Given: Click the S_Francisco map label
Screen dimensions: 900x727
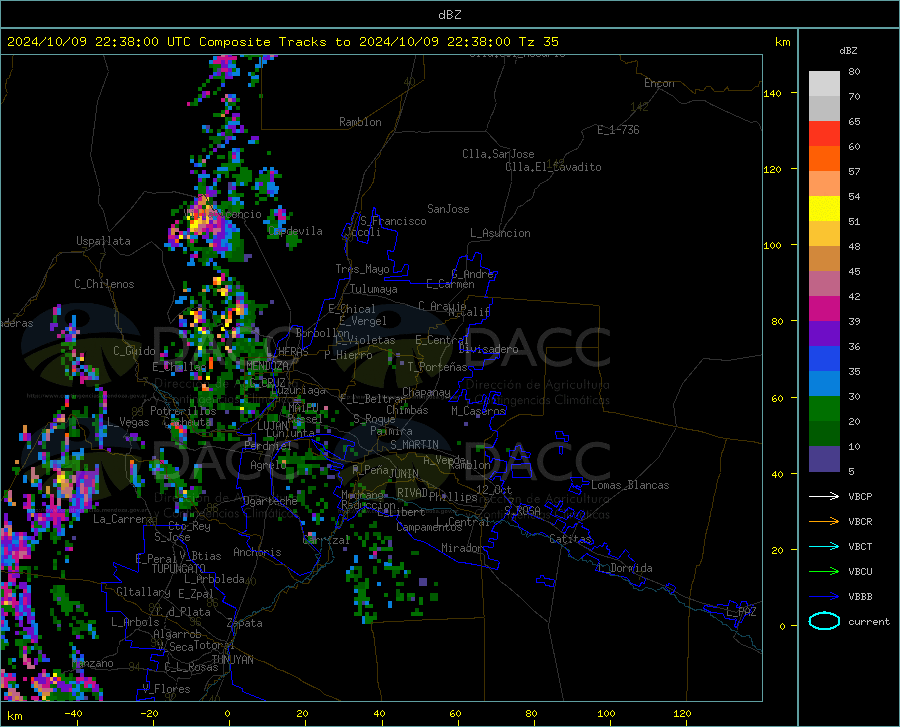Looking at the screenshot, I should 393,221.
